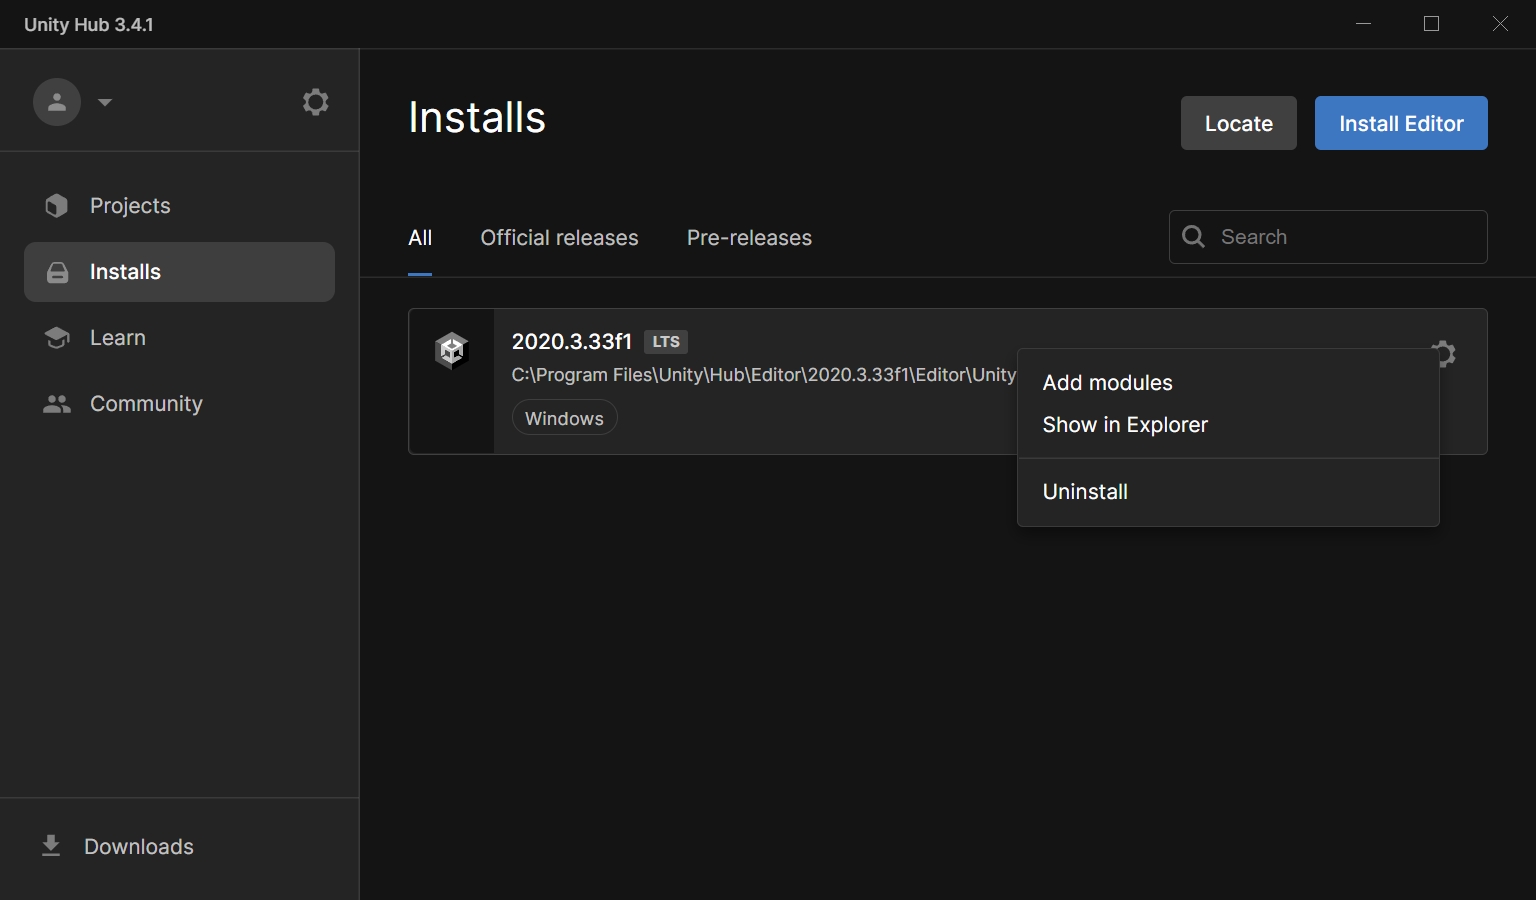Switch to Official releases tab
This screenshot has height=900, width=1536.
(559, 238)
